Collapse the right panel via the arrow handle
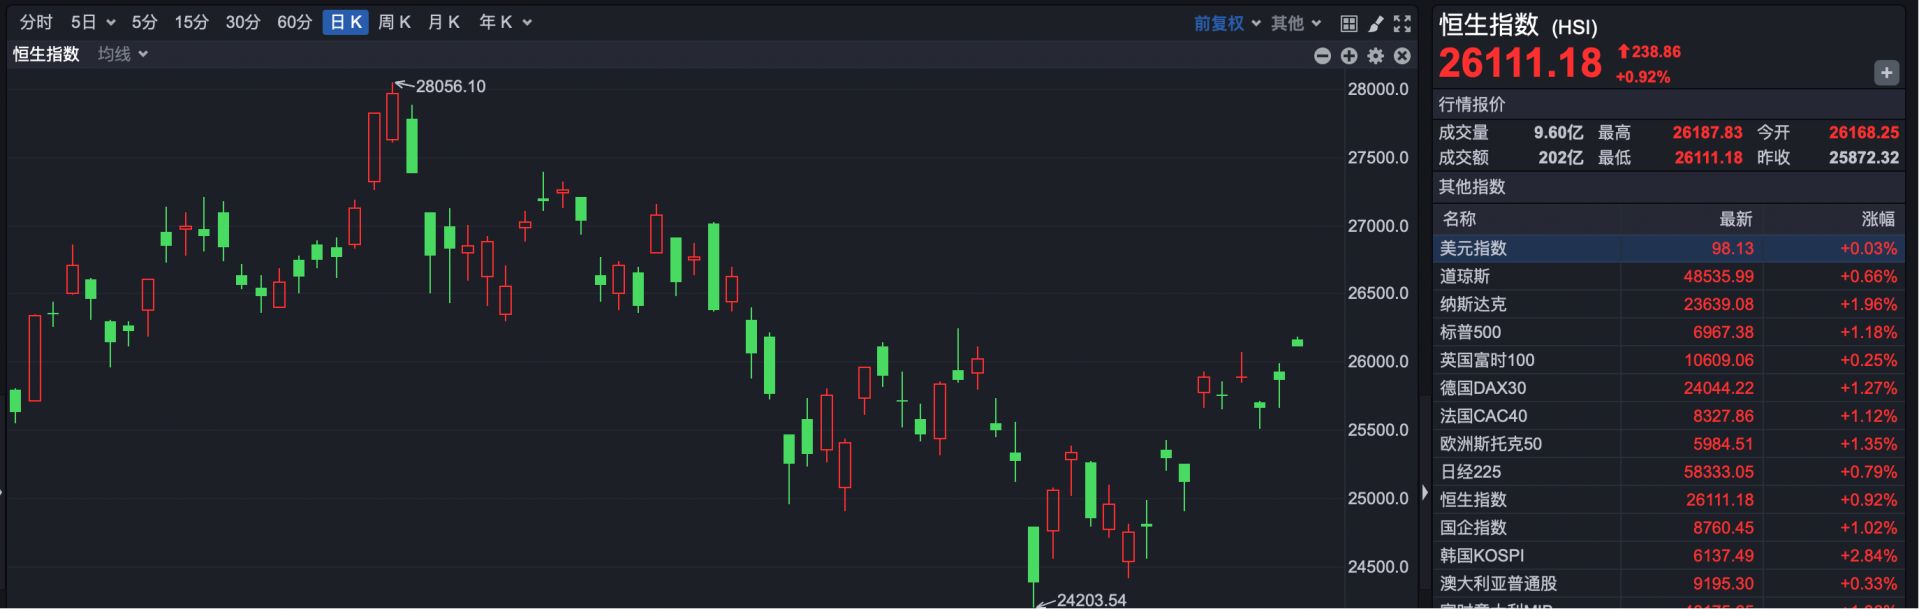 tap(1424, 492)
